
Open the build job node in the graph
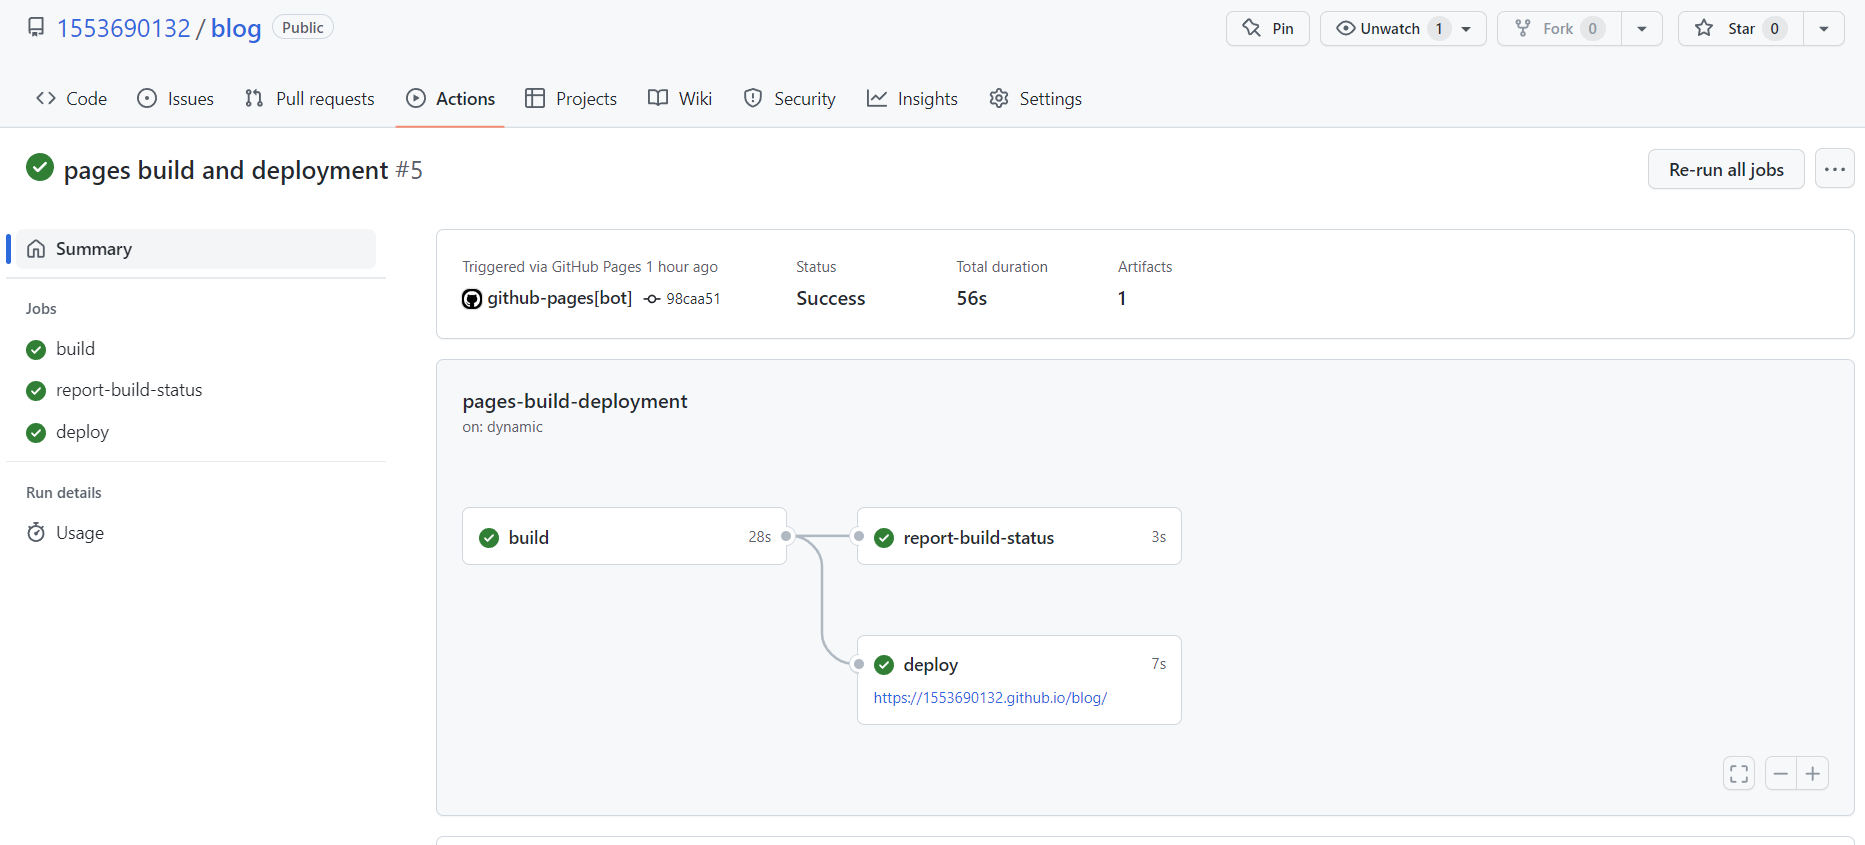624,537
